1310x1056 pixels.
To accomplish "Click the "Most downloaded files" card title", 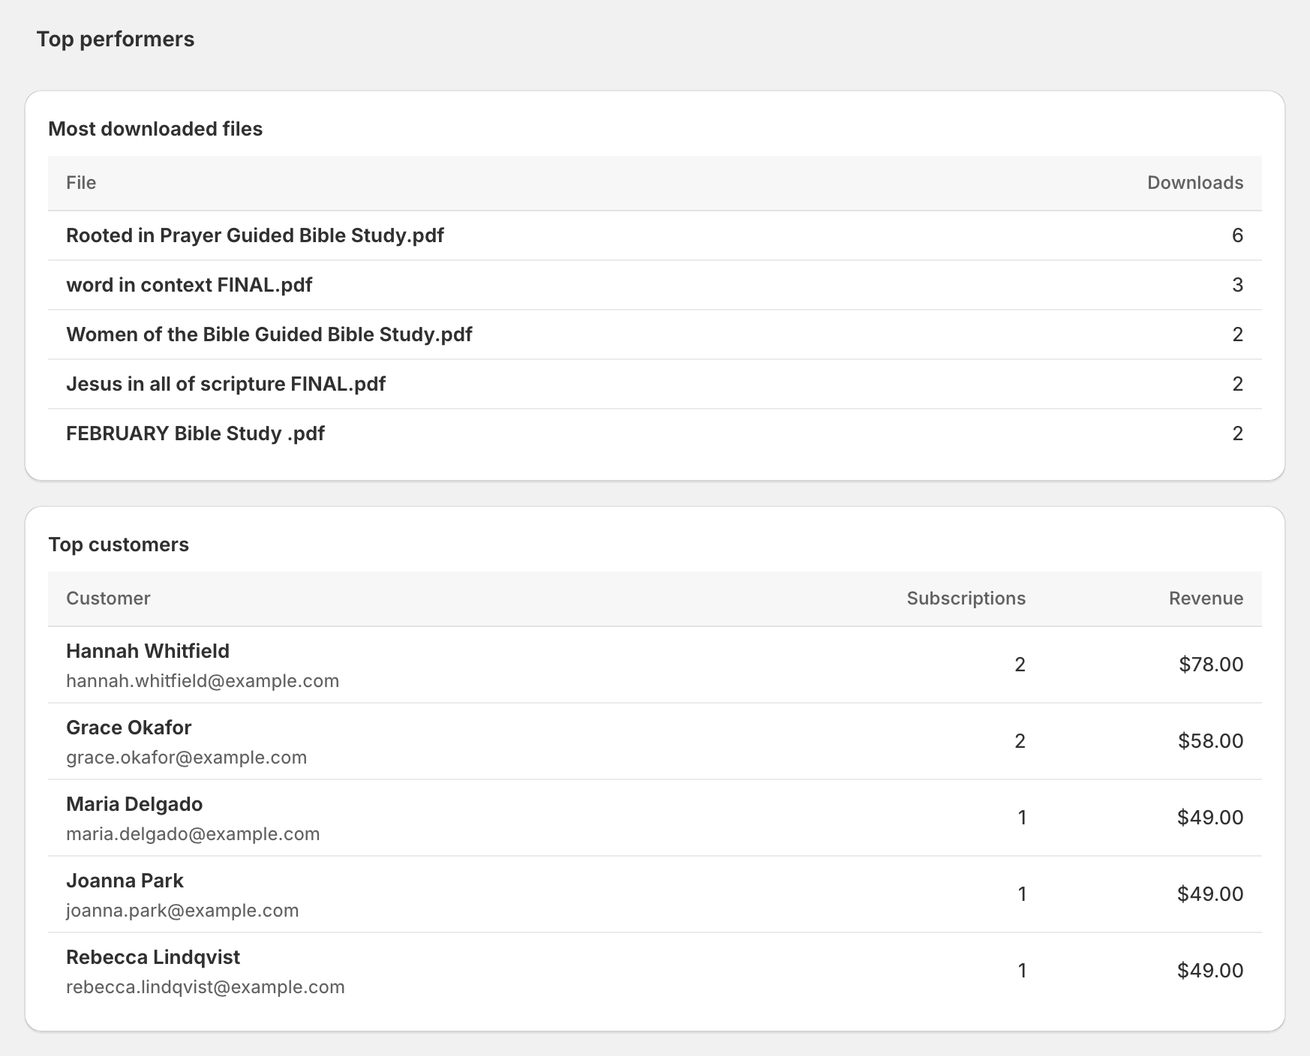I will coord(155,129).
